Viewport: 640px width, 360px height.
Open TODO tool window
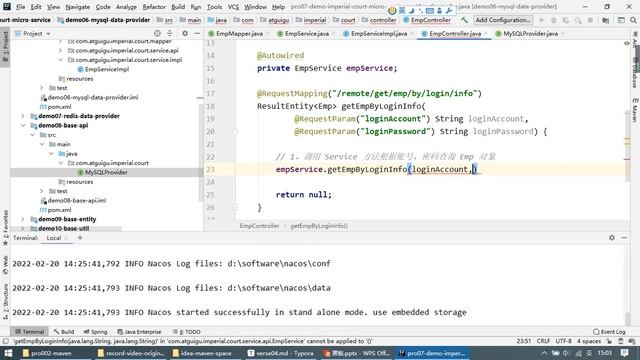click(x=187, y=332)
